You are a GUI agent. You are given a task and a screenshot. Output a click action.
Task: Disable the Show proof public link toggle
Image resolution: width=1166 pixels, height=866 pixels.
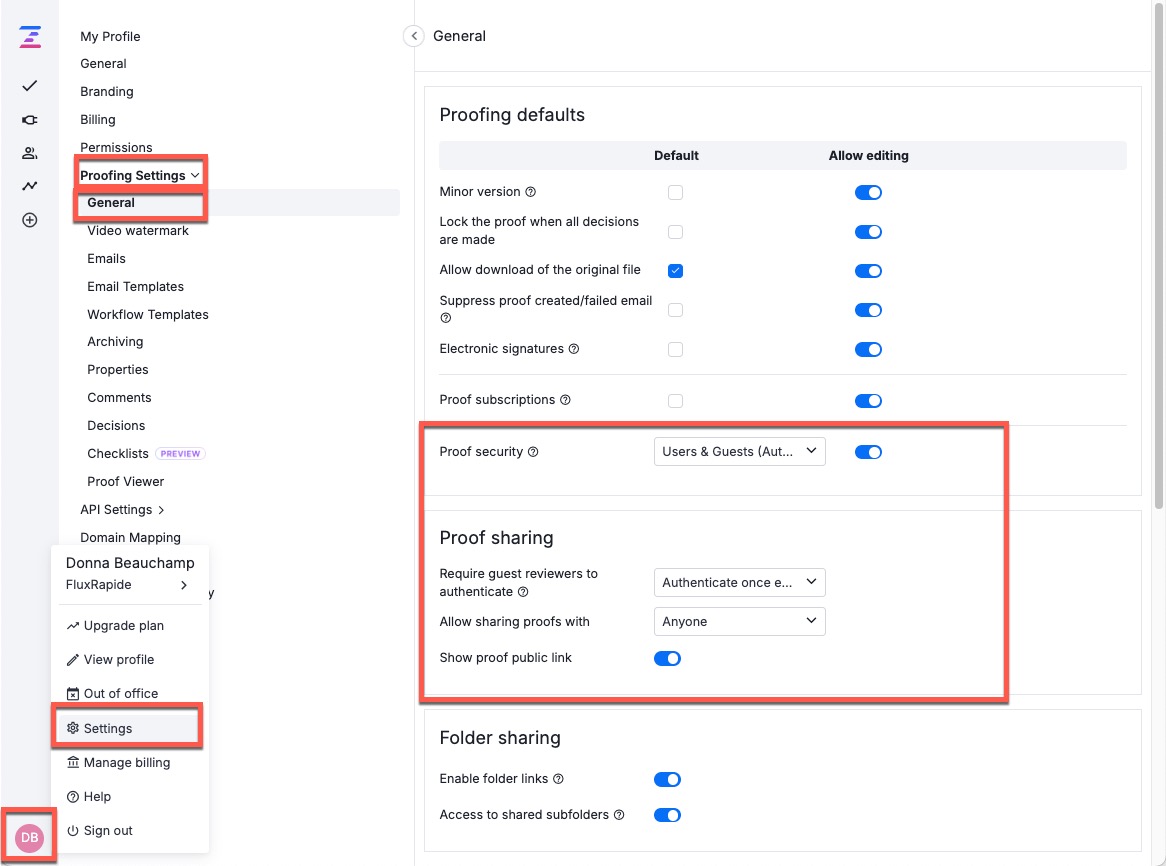tap(667, 658)
